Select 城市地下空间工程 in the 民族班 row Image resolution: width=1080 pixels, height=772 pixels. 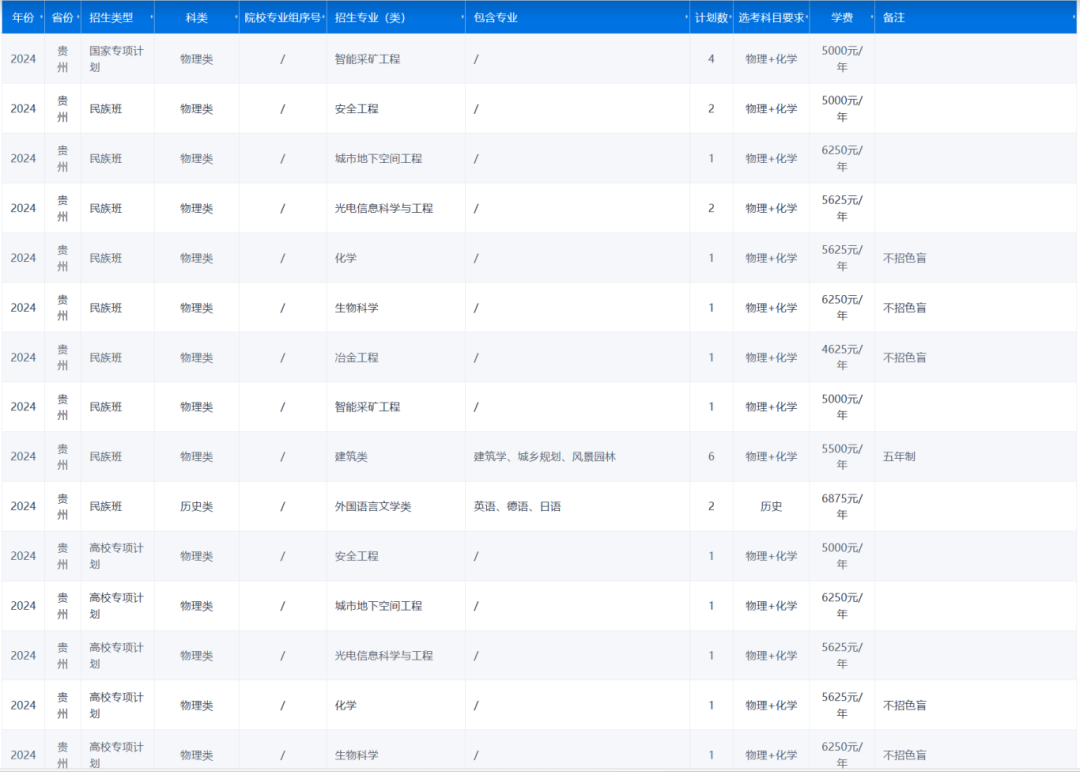(378, 158)
